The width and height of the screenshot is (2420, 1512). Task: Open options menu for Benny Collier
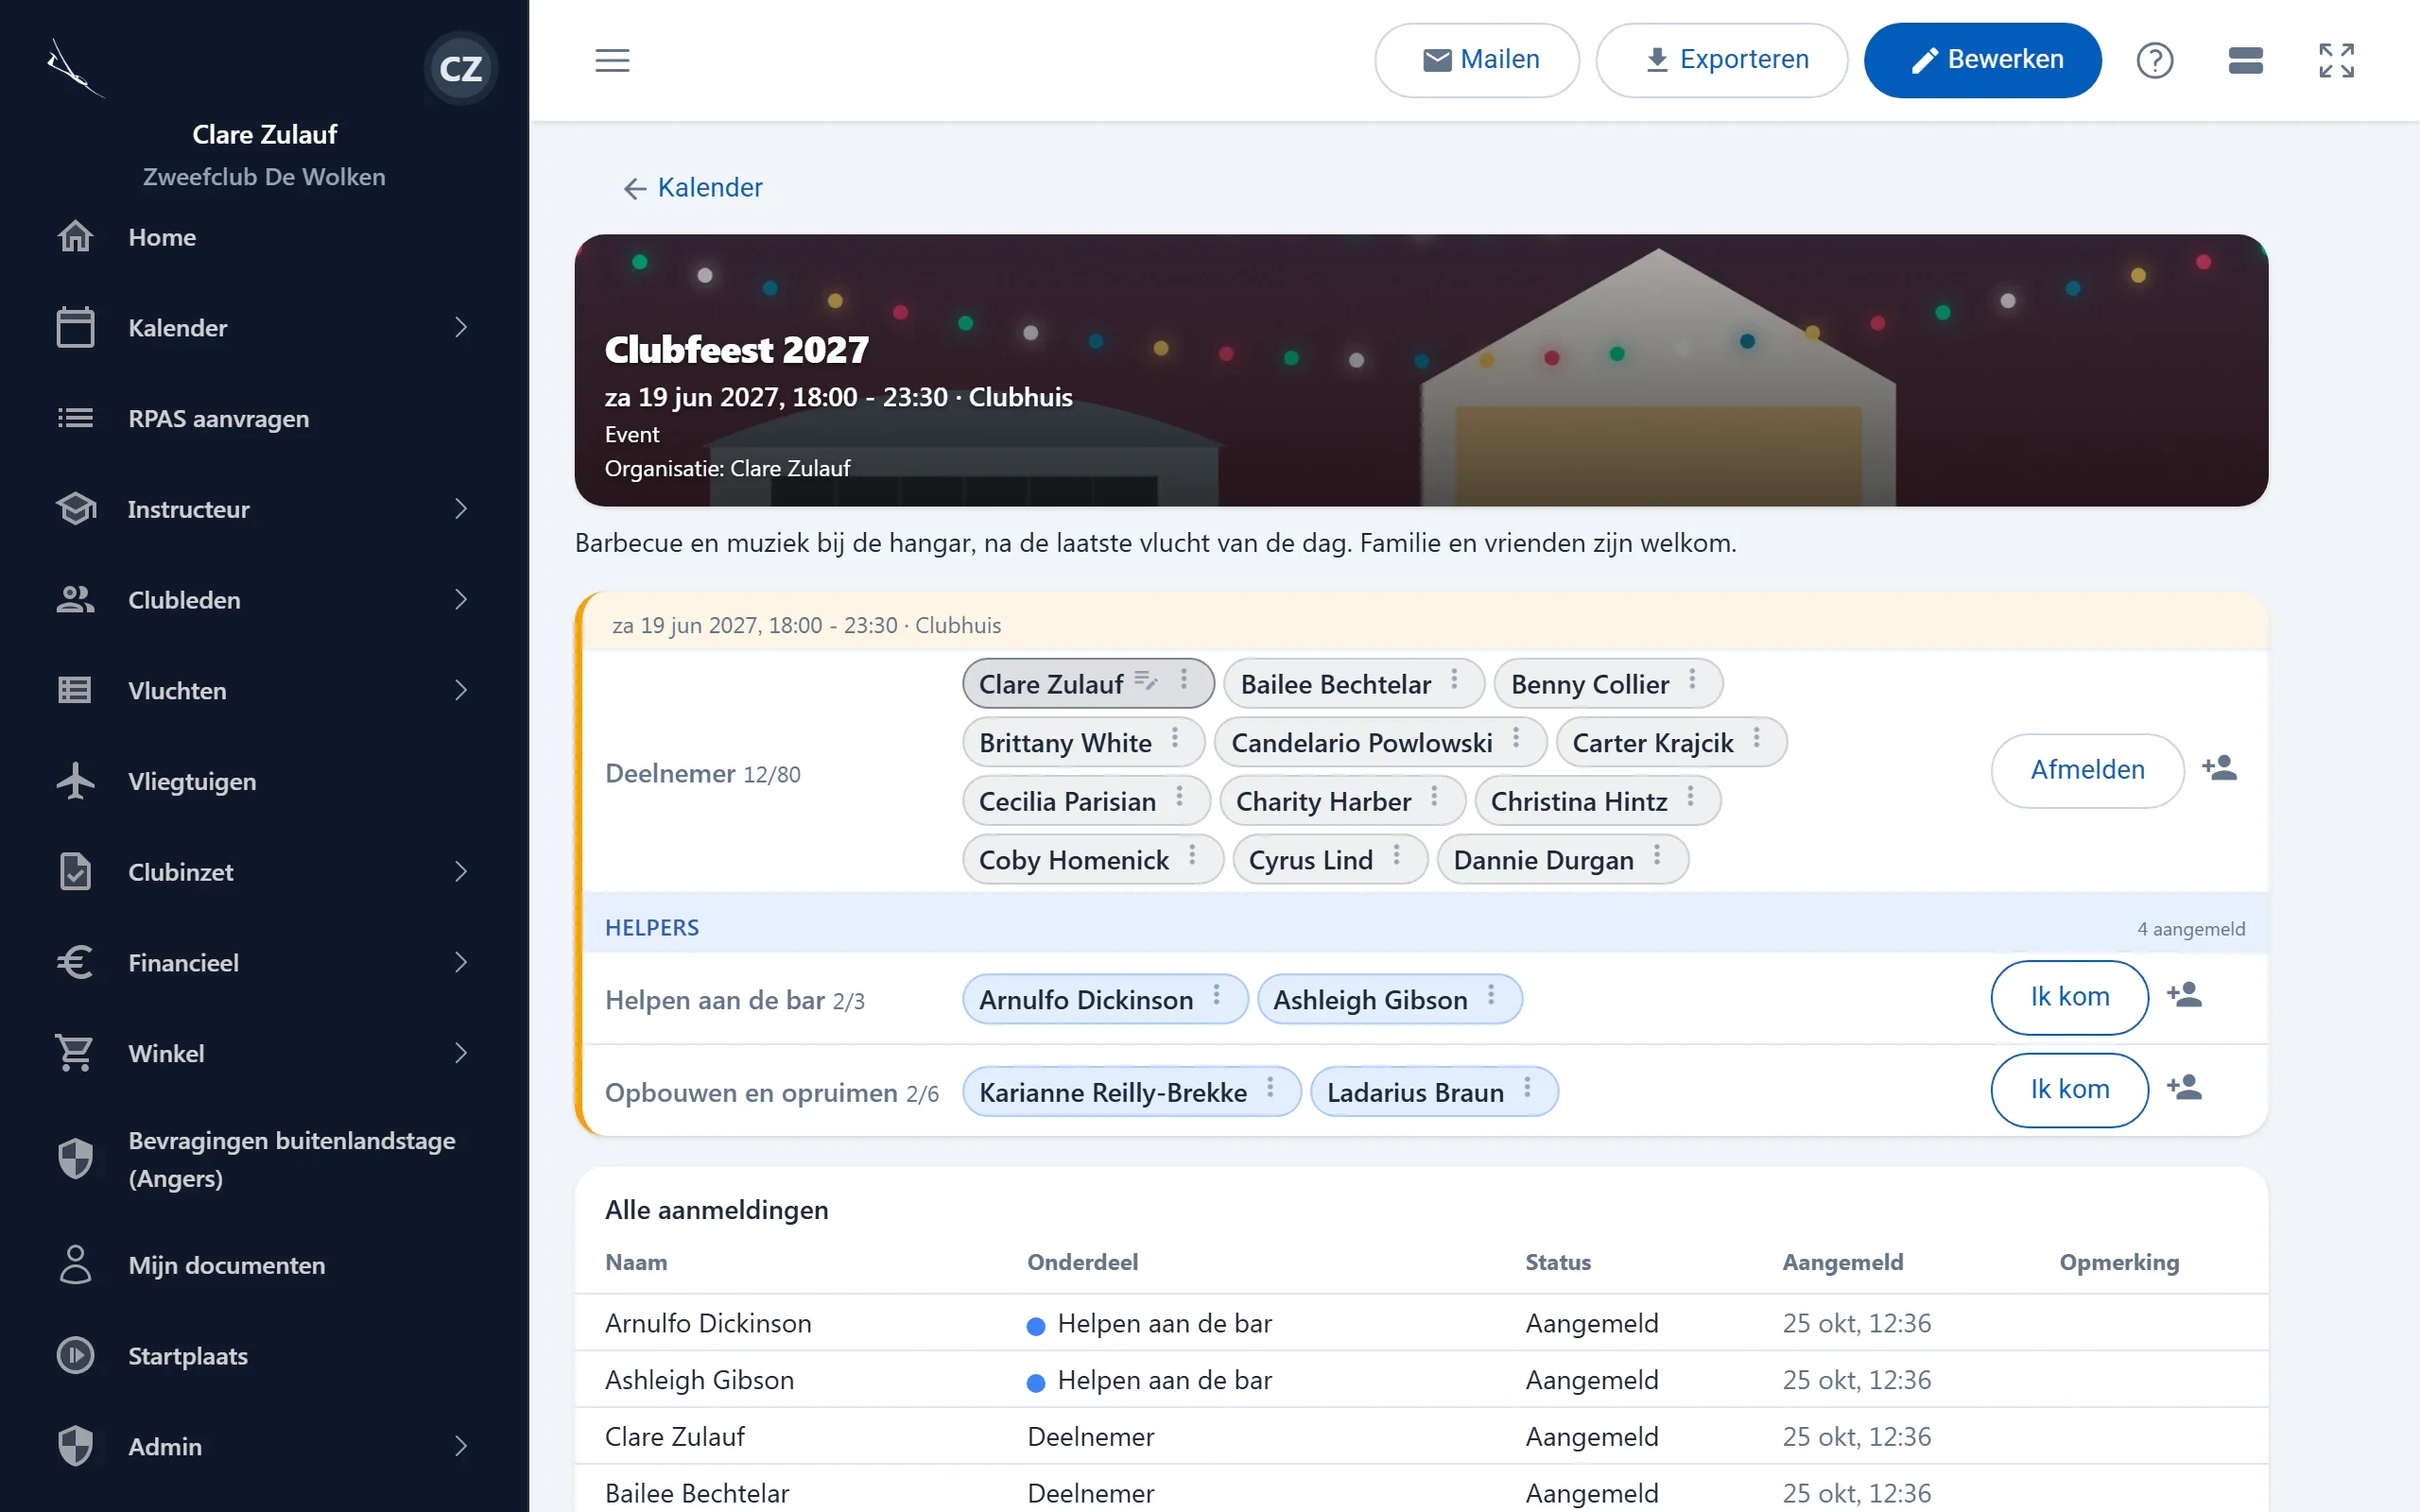(1692, 680)
